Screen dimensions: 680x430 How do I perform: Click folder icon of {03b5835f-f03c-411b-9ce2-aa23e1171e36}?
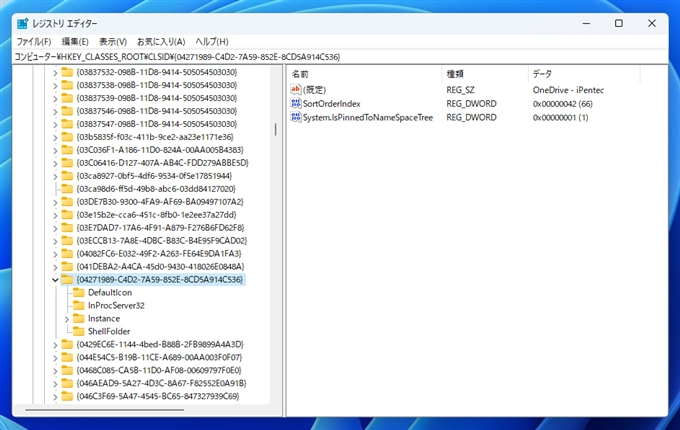[67, 137]
